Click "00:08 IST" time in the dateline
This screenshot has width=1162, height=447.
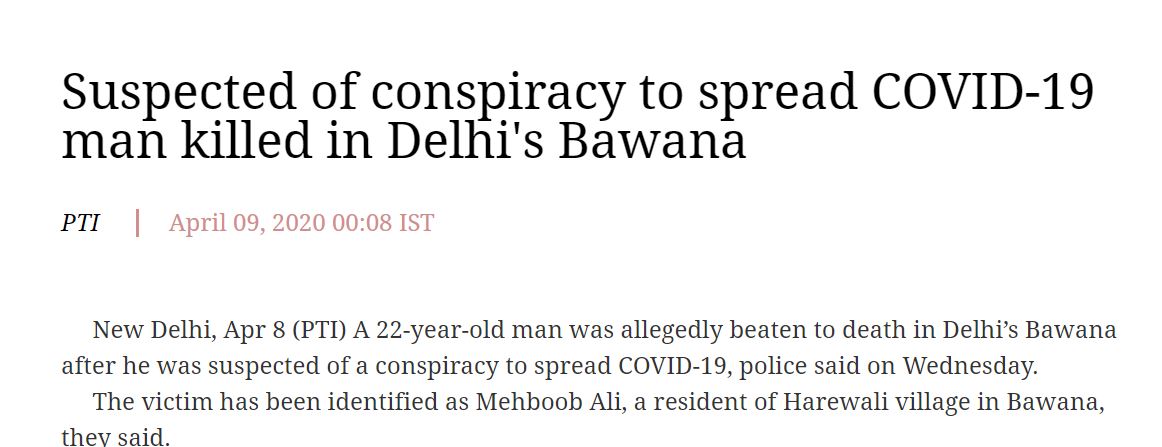tap(383, 222)
